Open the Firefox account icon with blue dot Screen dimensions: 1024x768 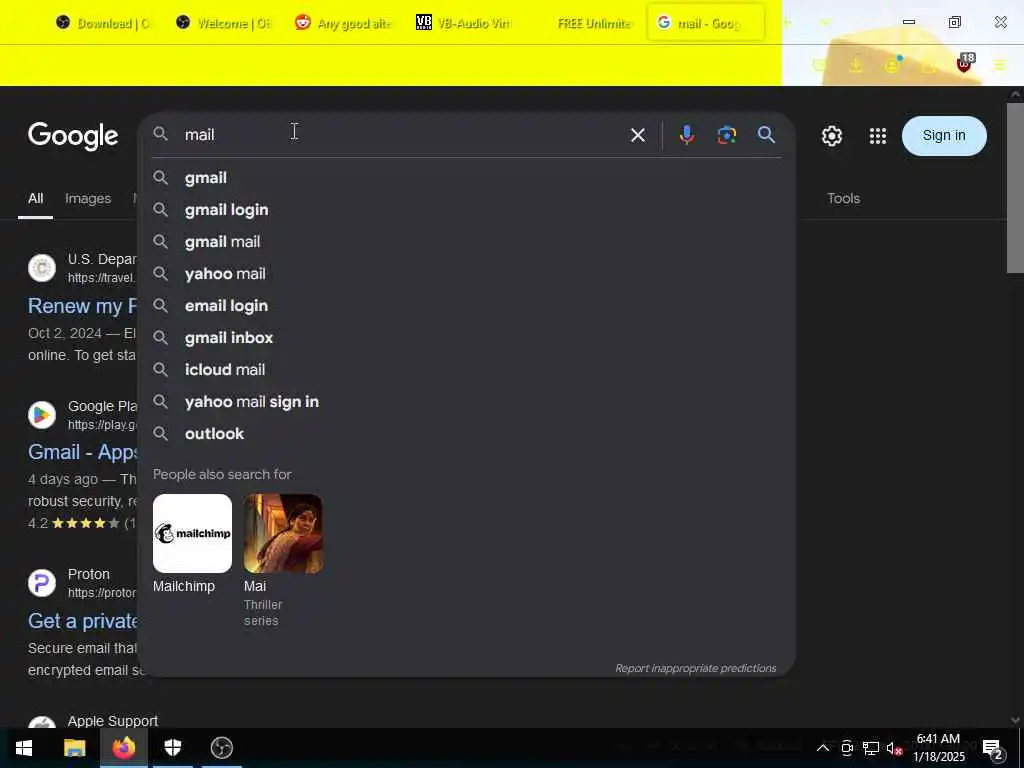click(x=893, y=65)
